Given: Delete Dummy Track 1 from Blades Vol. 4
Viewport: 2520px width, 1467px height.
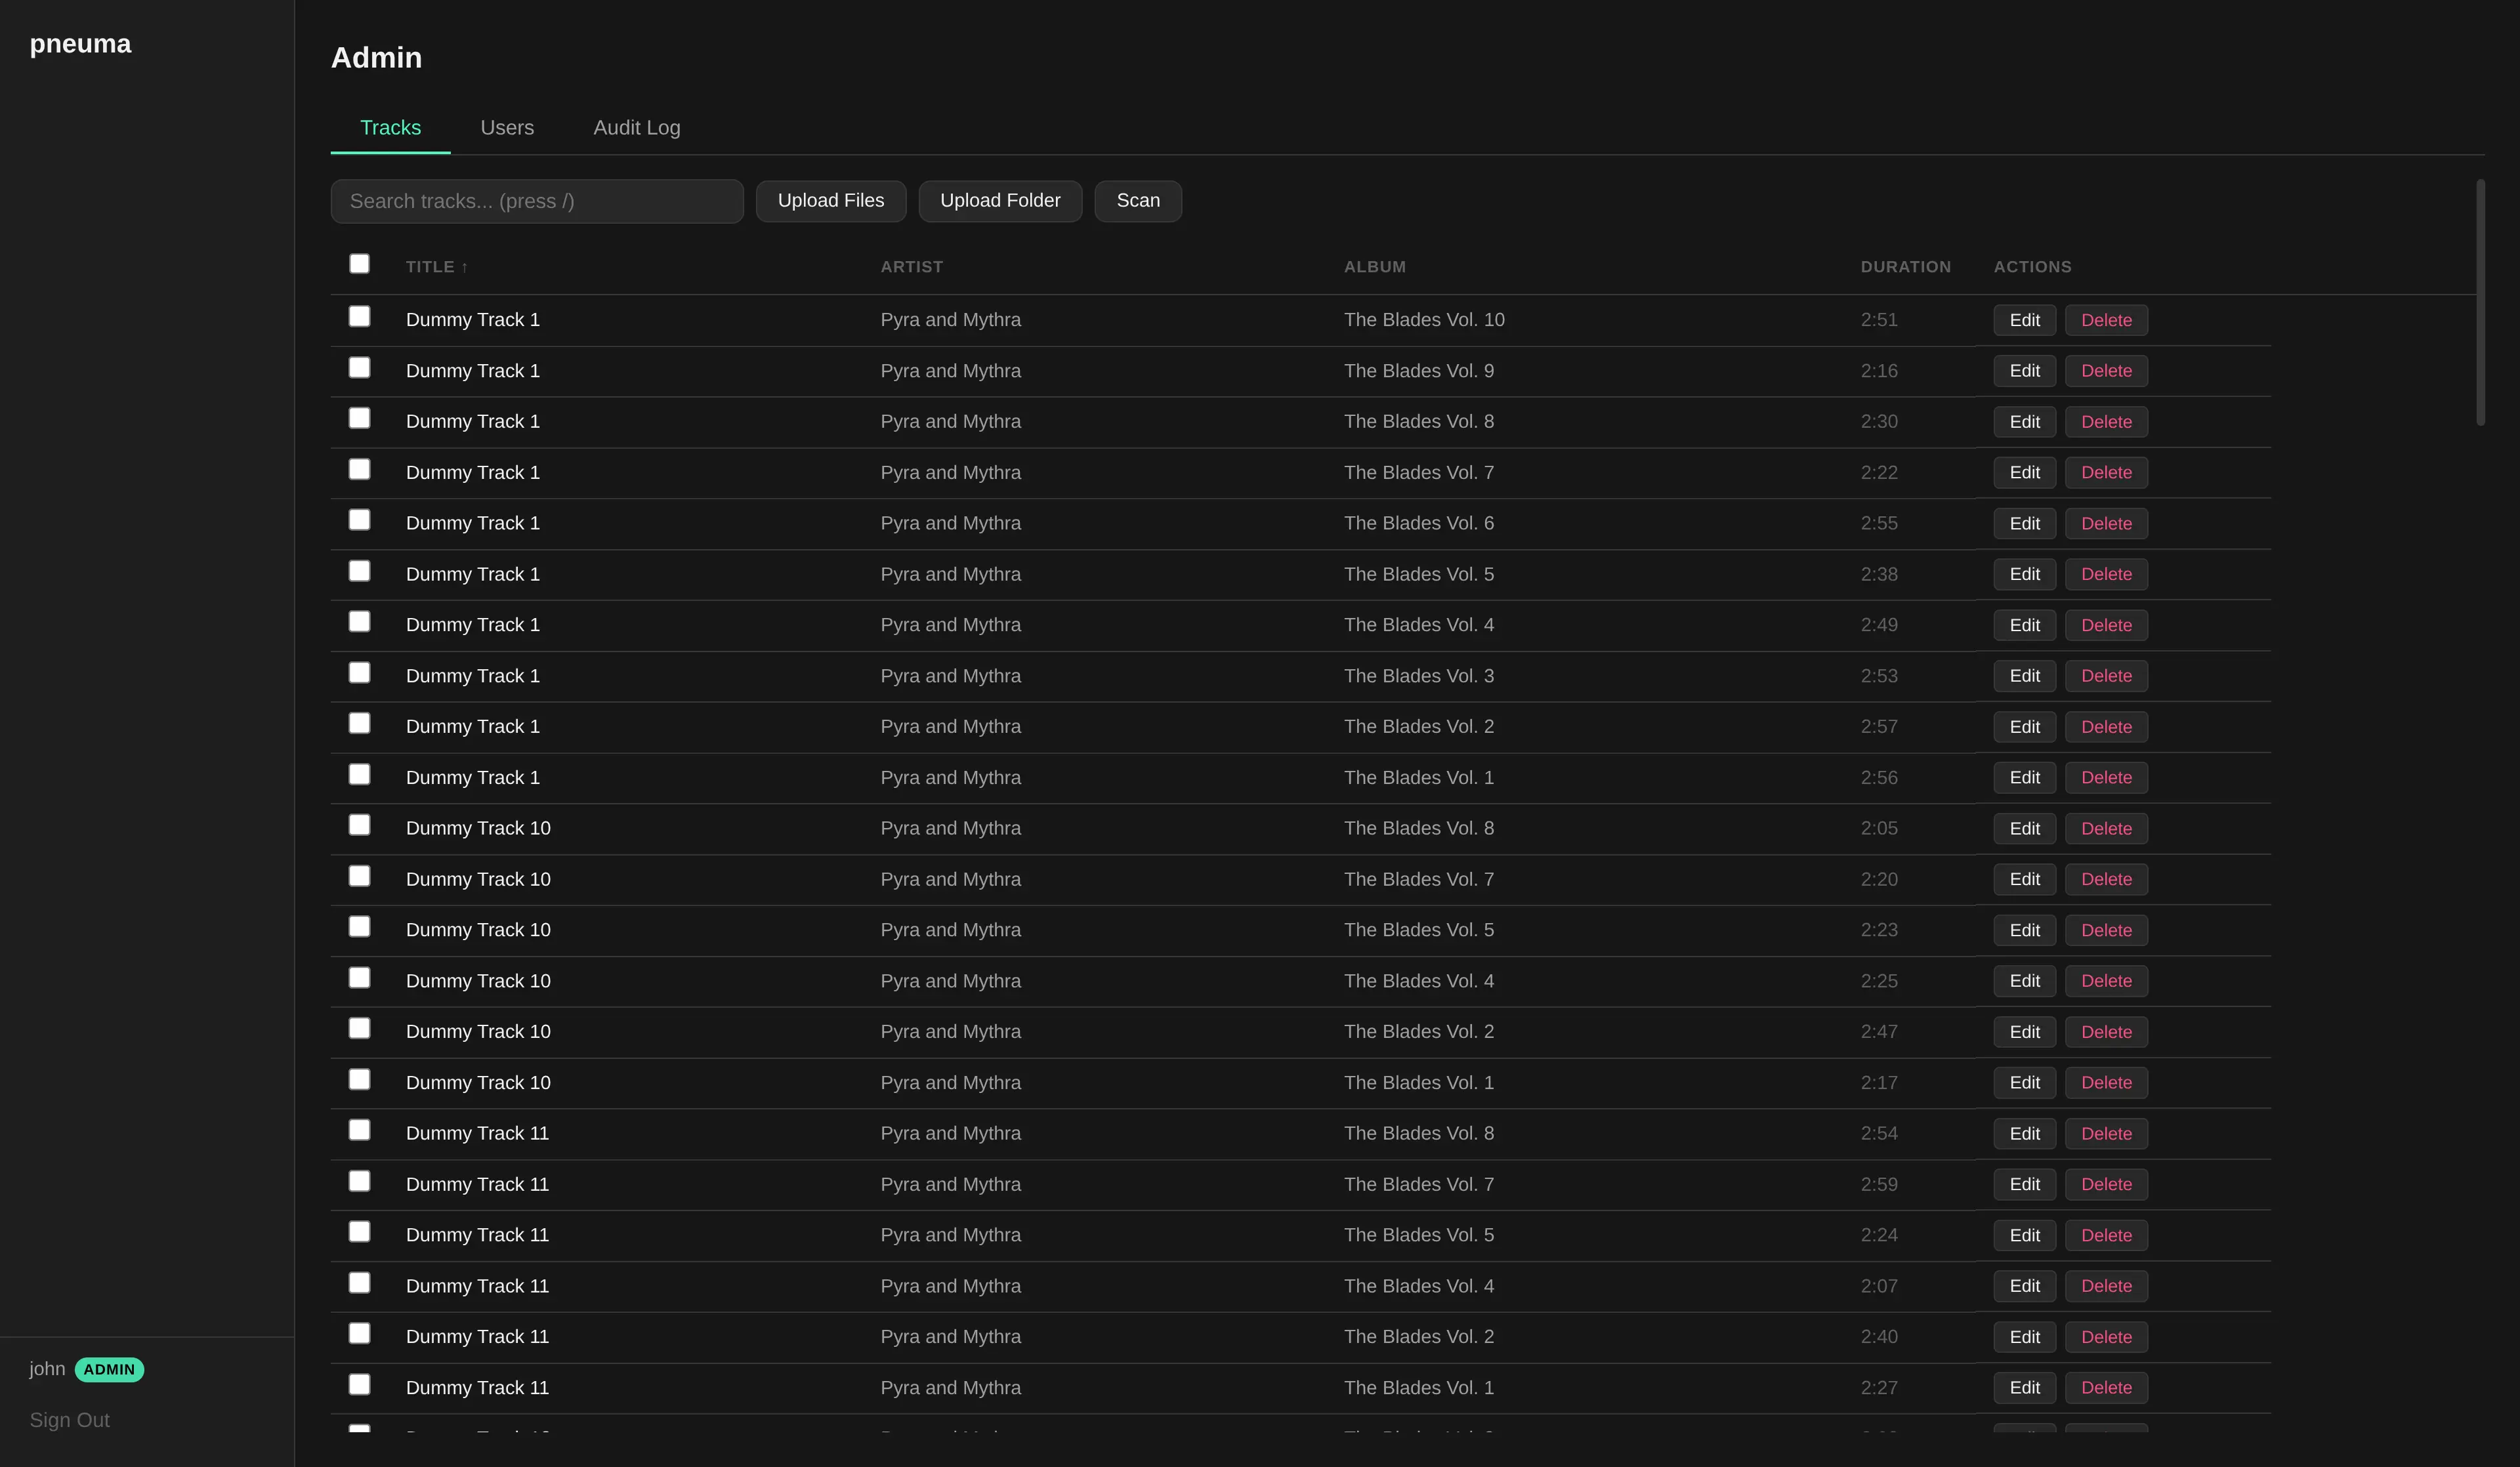Looking at the screenshot, I should pyautogui.click(x=2106, y=625).
